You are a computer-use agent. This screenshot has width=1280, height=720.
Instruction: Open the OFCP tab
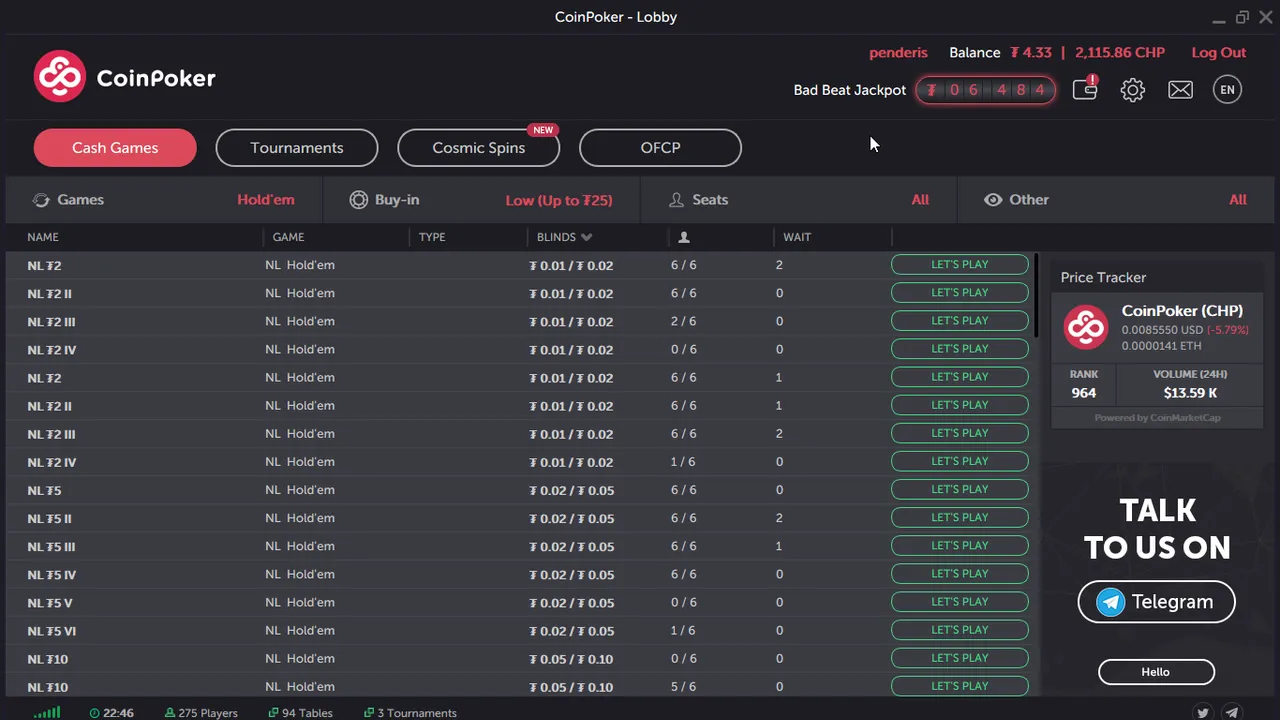[660, 148]
